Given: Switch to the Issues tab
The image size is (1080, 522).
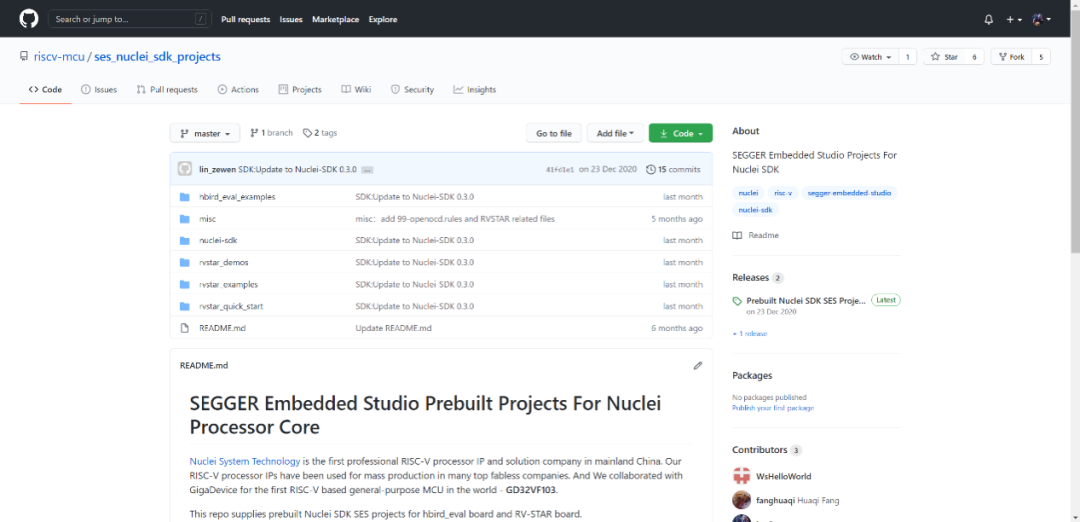Looking at the screenshot, I should (99, 90).
